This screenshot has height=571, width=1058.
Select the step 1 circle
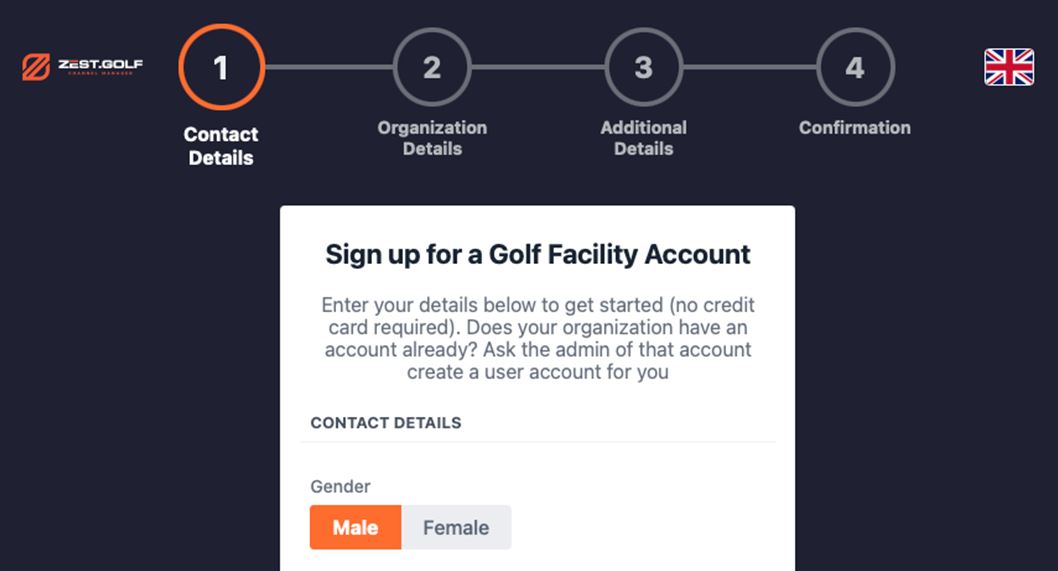(x=221, y=67)
